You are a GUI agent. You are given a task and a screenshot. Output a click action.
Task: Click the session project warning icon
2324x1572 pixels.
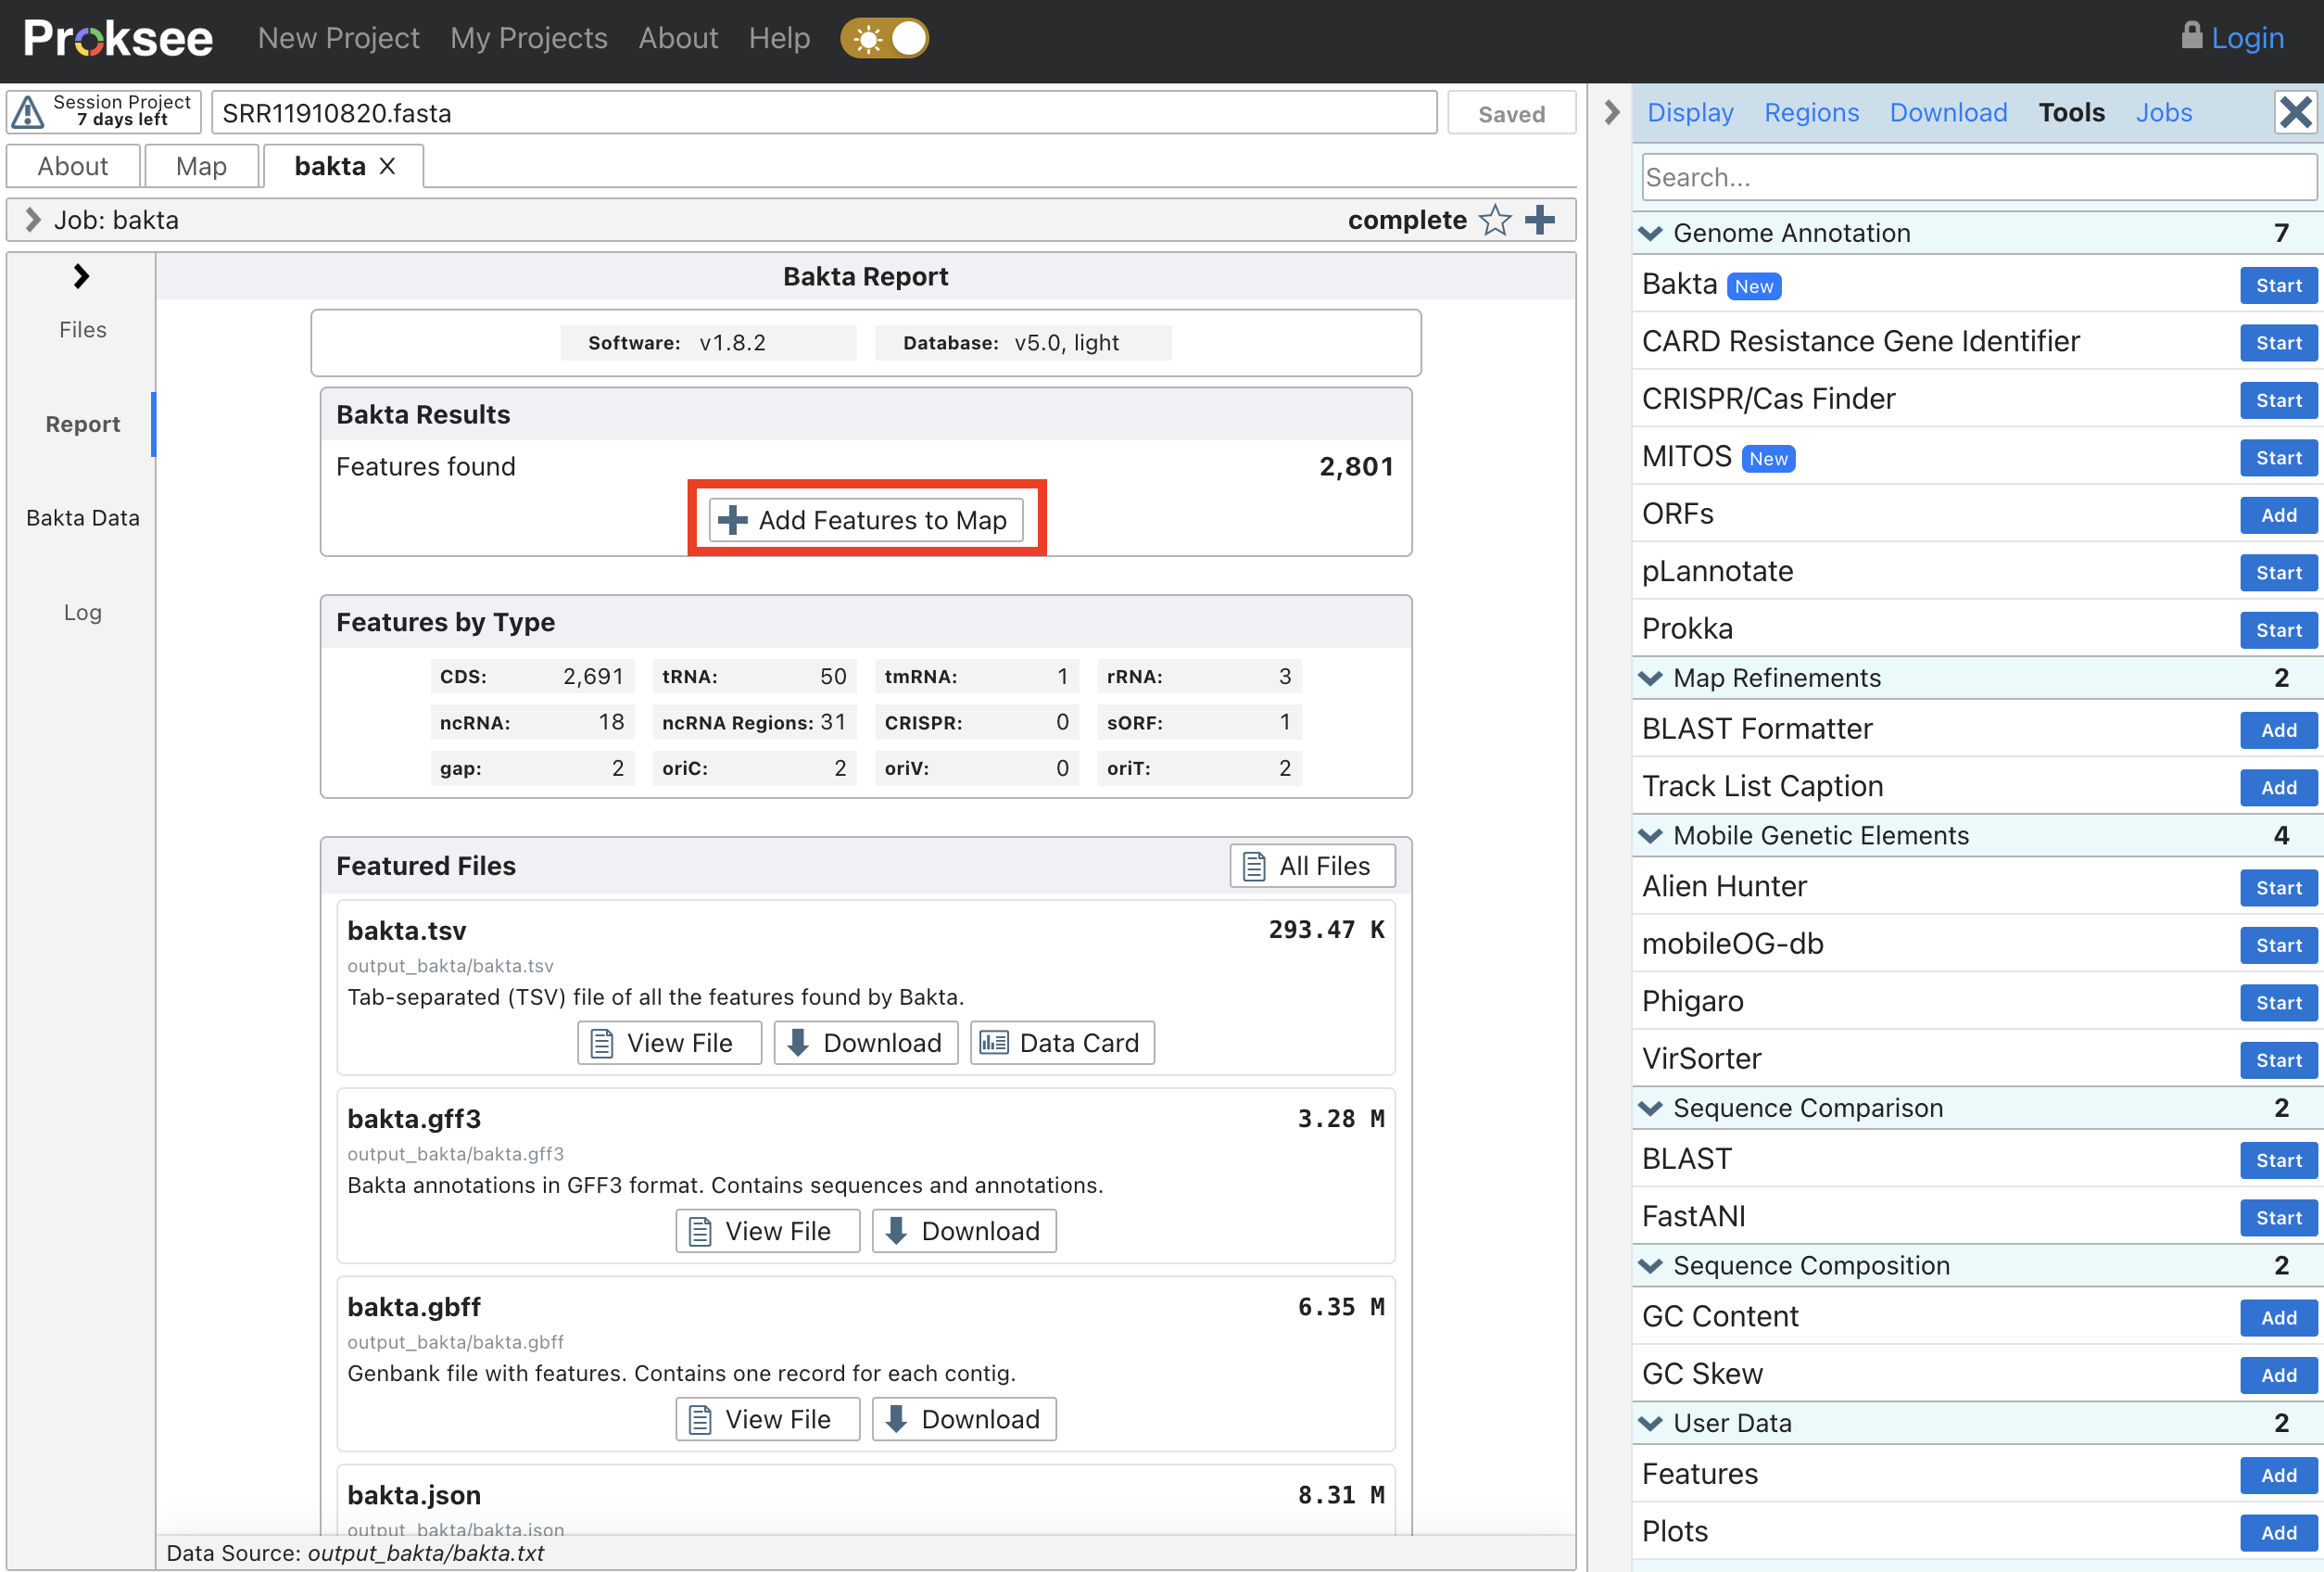tap(28, 112)
